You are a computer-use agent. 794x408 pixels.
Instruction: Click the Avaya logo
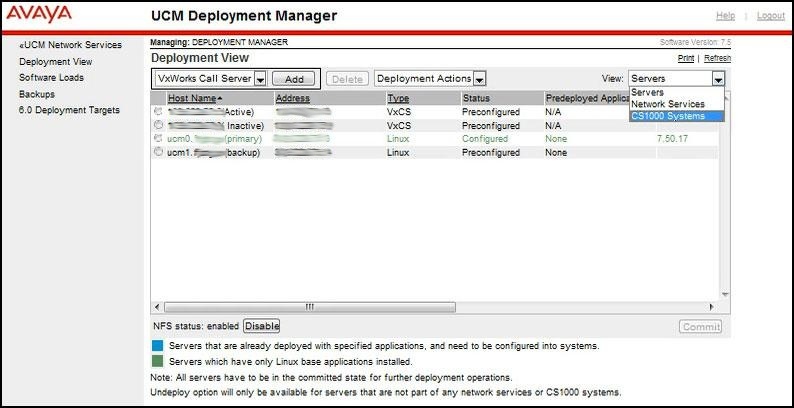38,14
